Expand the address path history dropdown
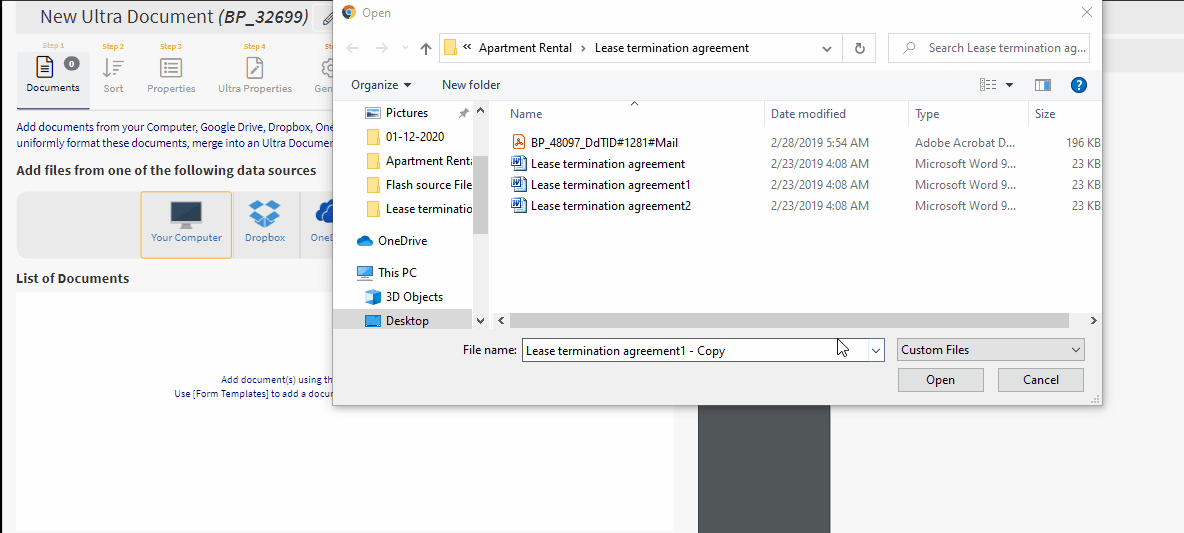This screenshot has width=1184, height=533. (826, 48)
